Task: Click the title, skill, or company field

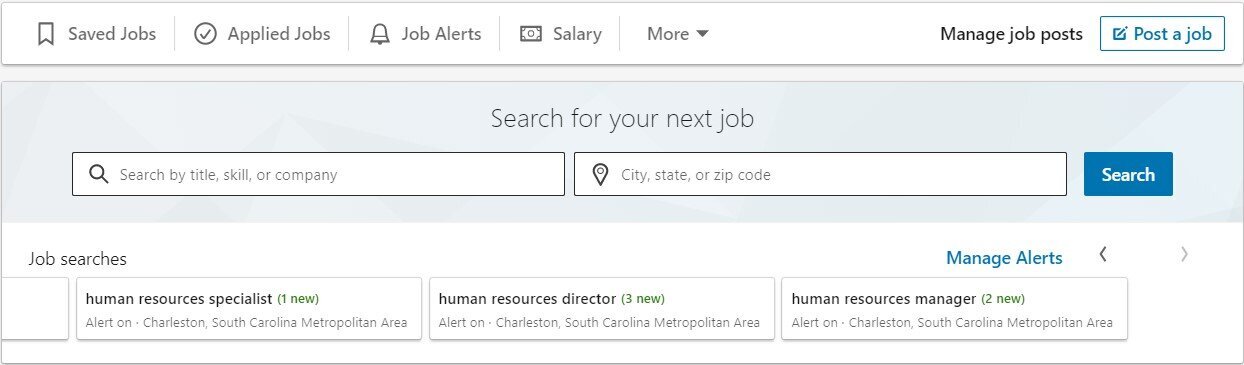Action: (318, 174)
